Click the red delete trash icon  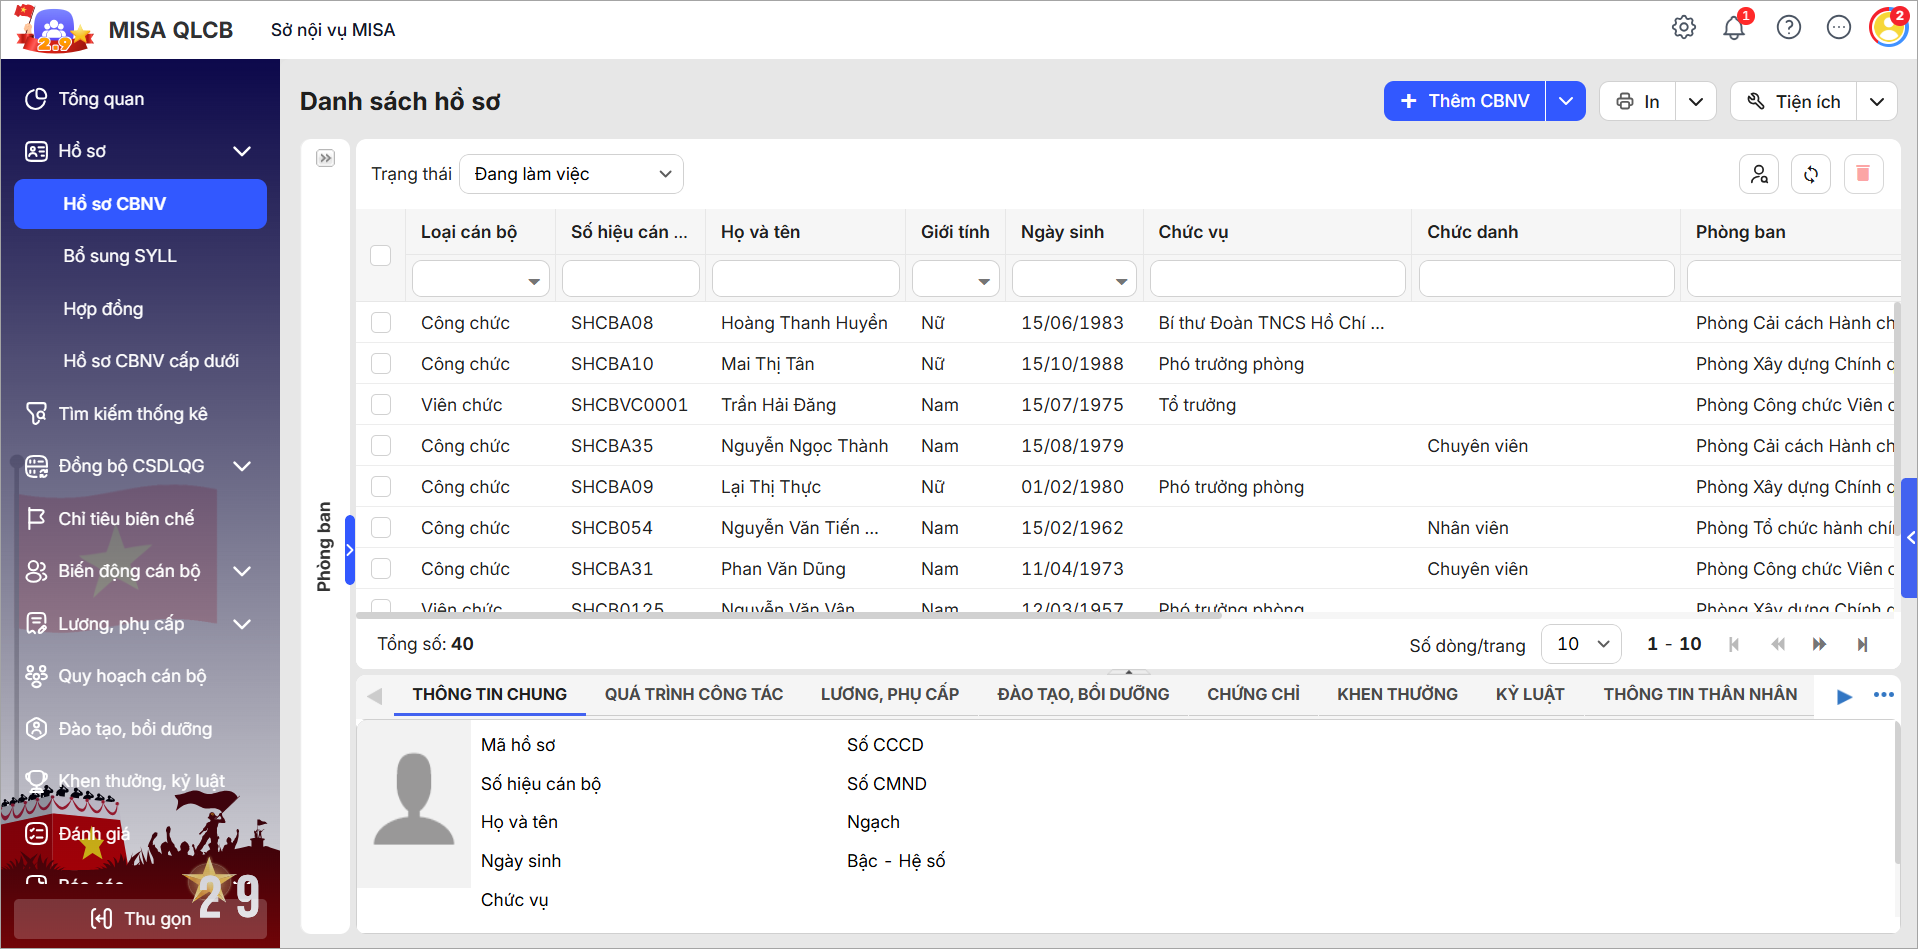click(1863, 174)
